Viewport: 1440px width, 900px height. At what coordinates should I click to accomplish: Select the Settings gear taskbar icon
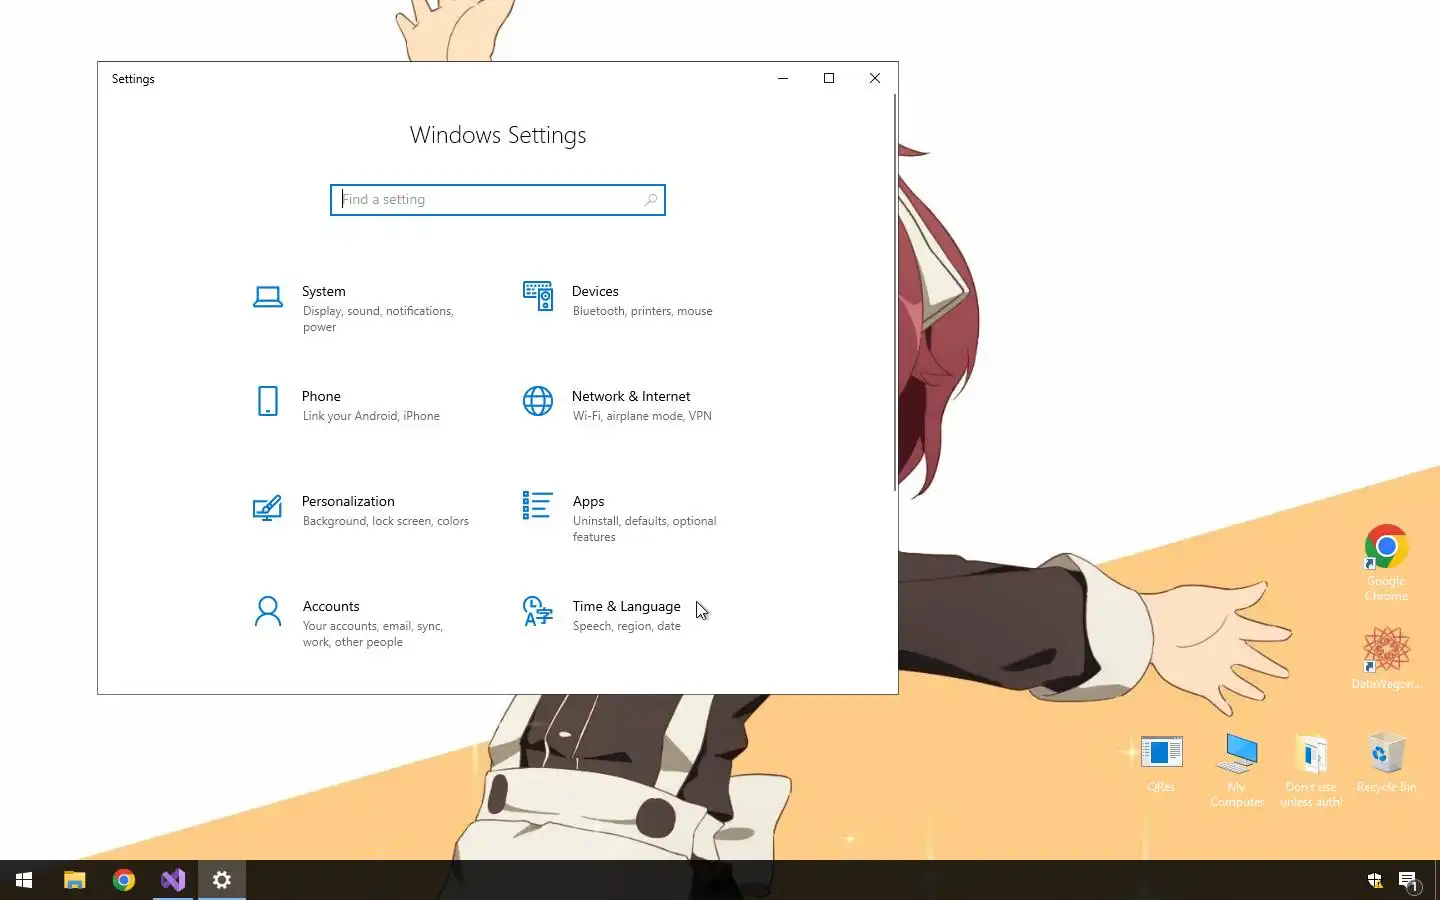point(222,880)
